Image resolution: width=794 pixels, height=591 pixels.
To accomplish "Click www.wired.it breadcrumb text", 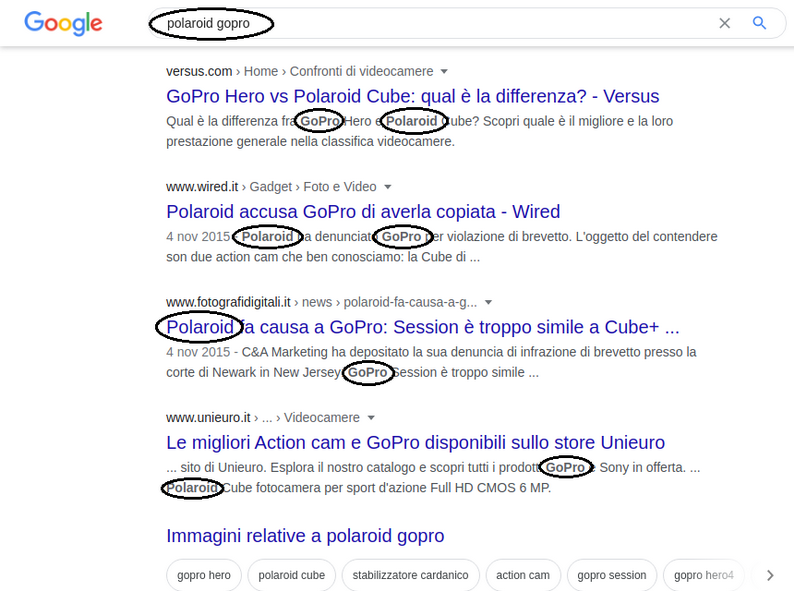I will click(x=202, y=187).
